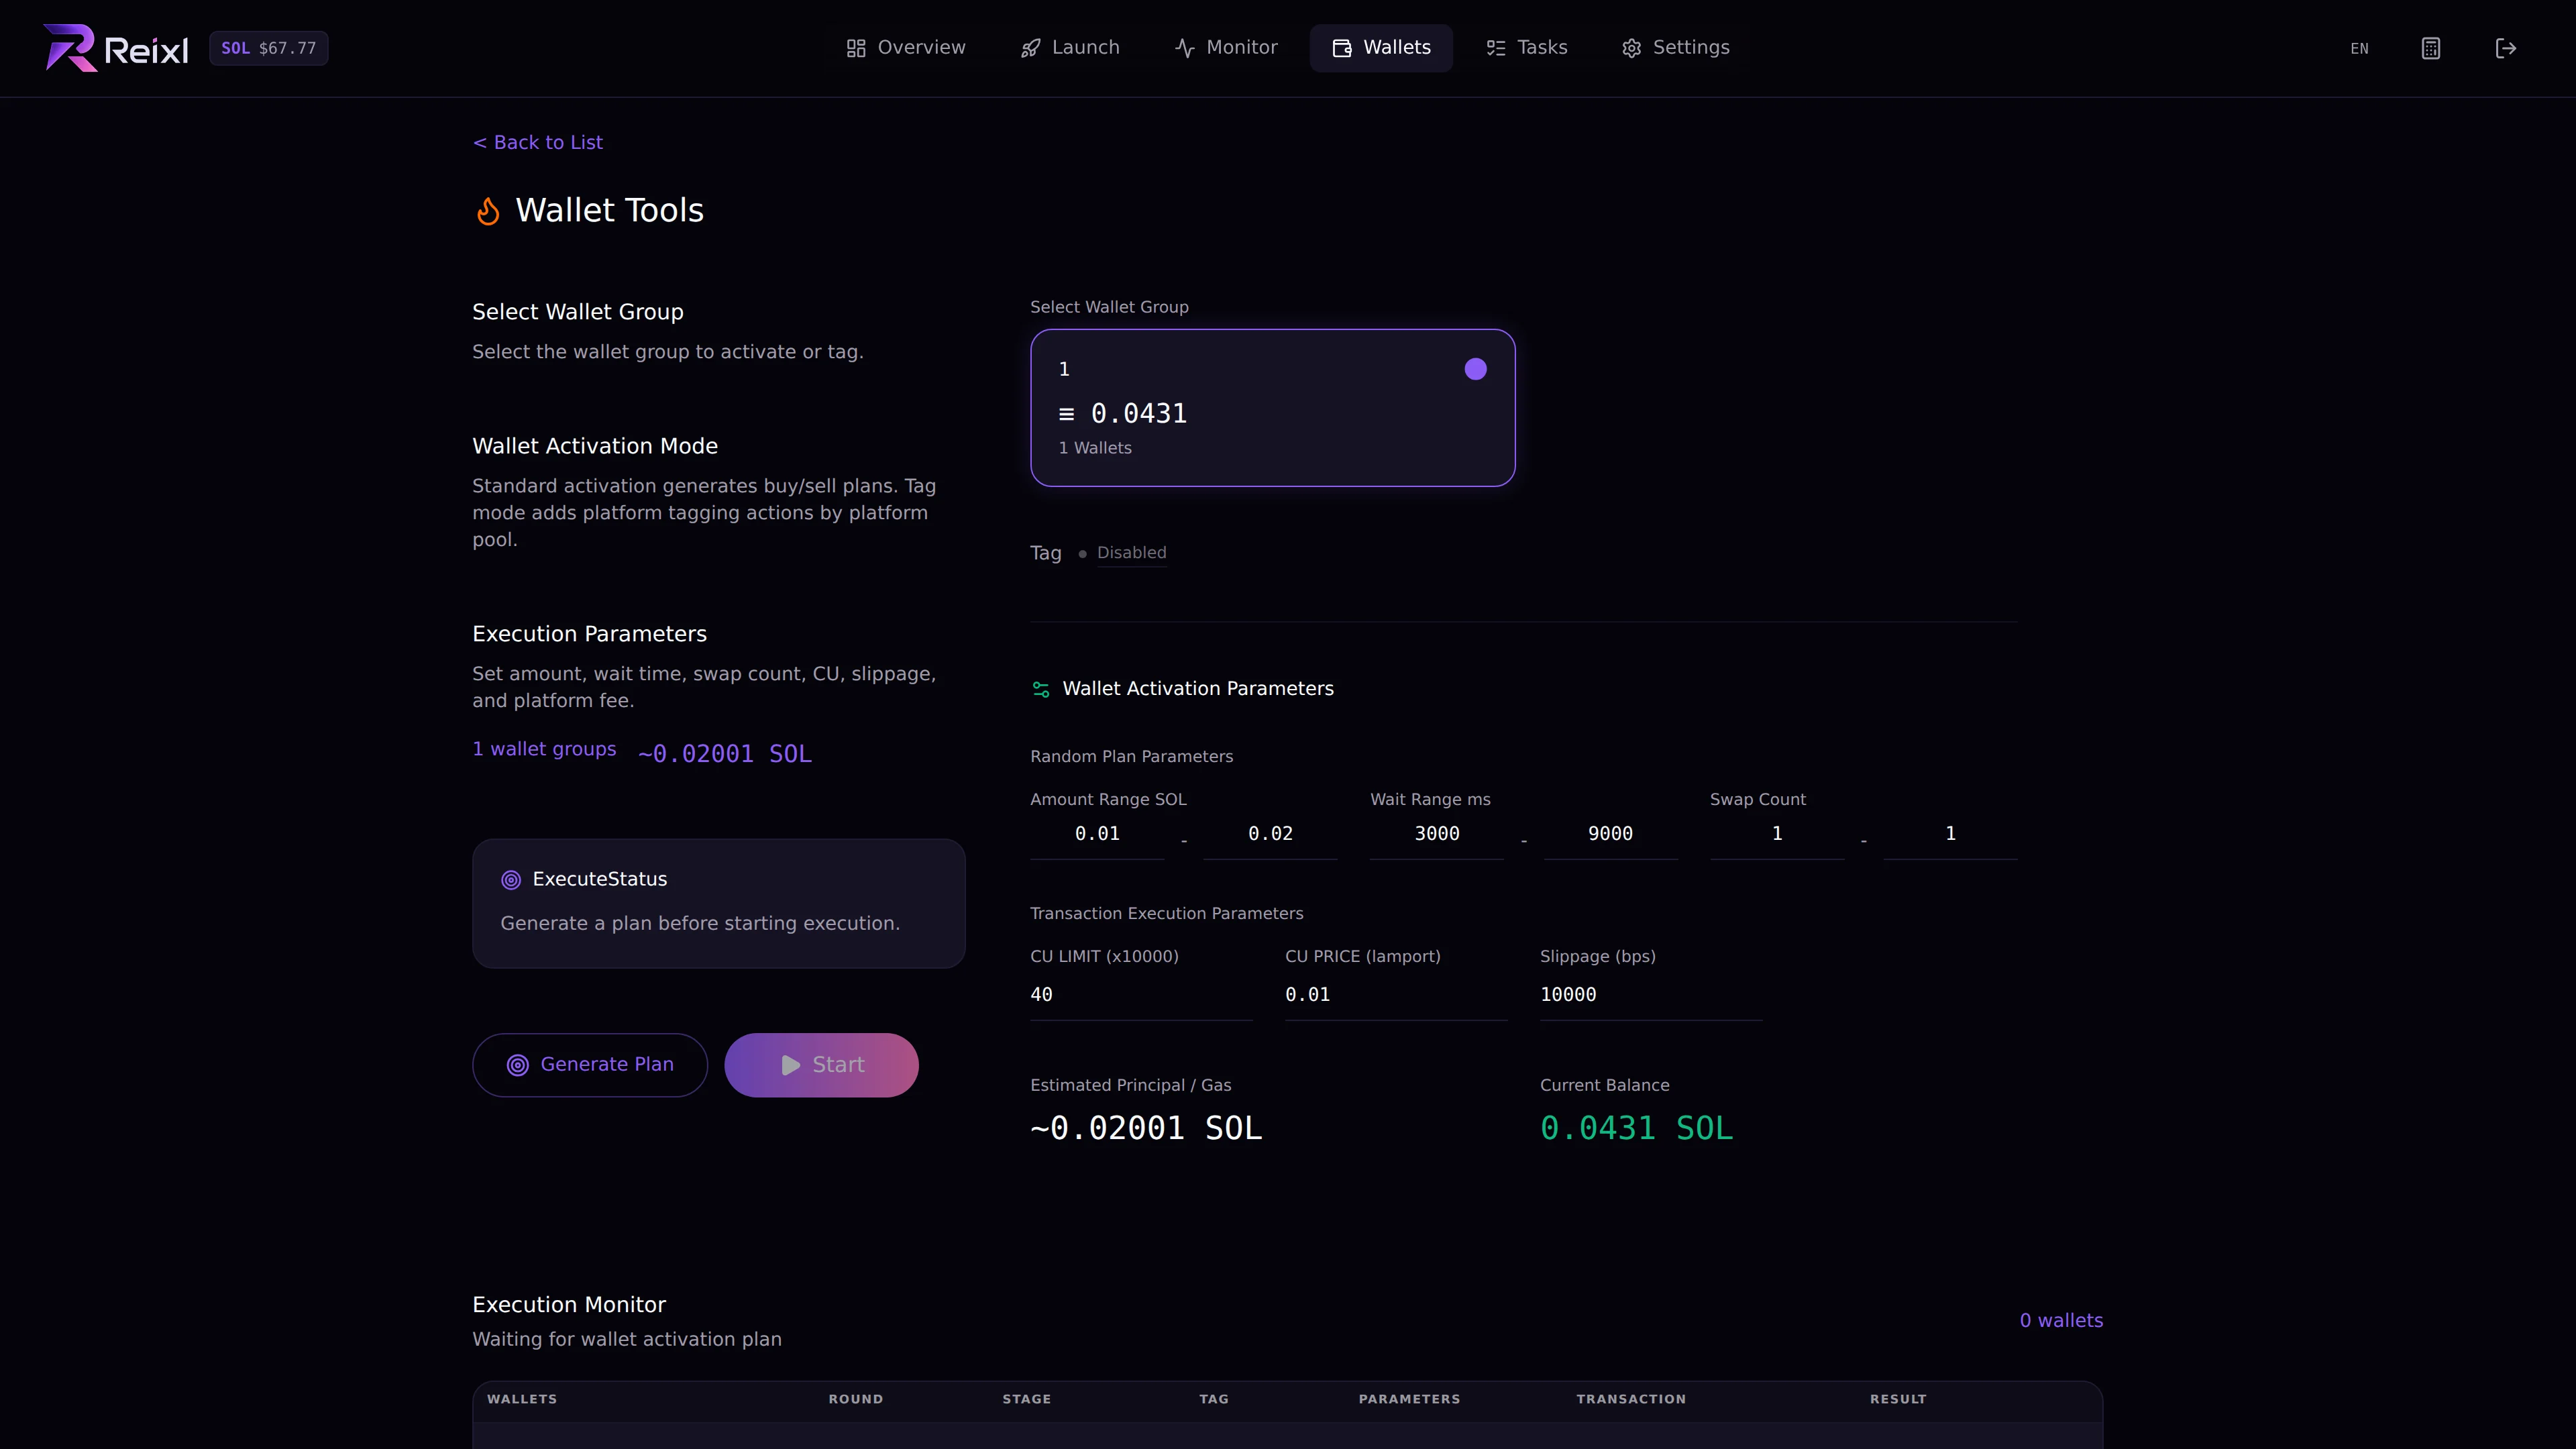The height and width of the screenshot is (1449, 2576).
Task: Edit the Wait Range maximum 9000
Action: [x=1610, y=834]
